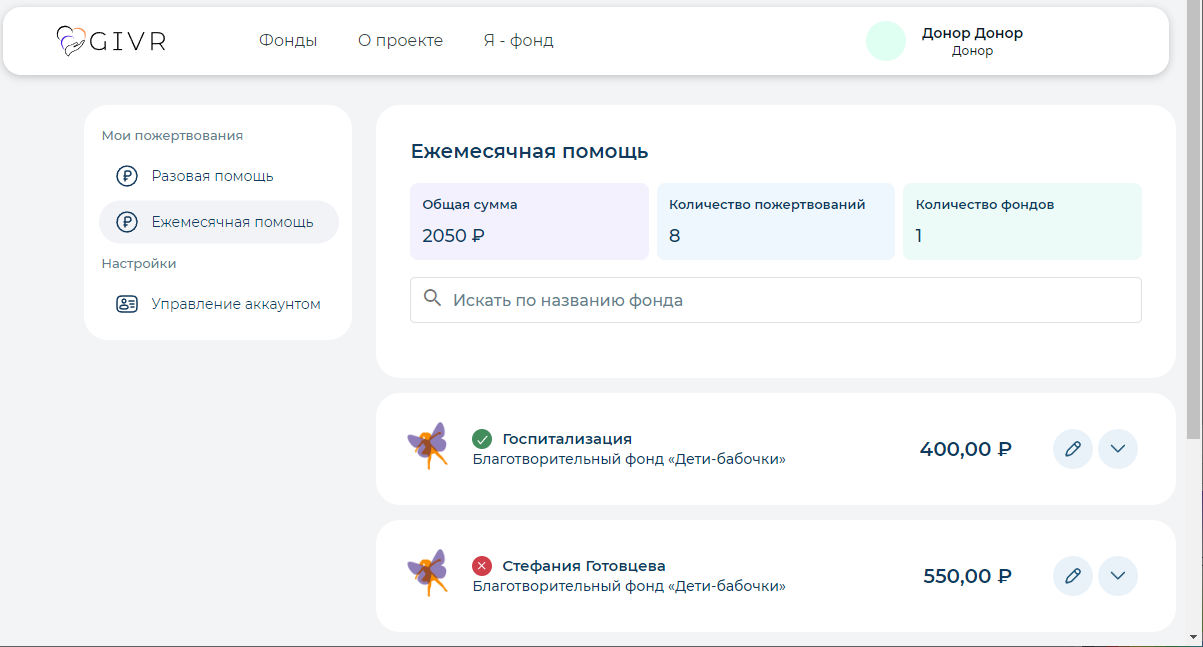Click into the fund name search field
The image size is (1203, 647).
[700, 298]
